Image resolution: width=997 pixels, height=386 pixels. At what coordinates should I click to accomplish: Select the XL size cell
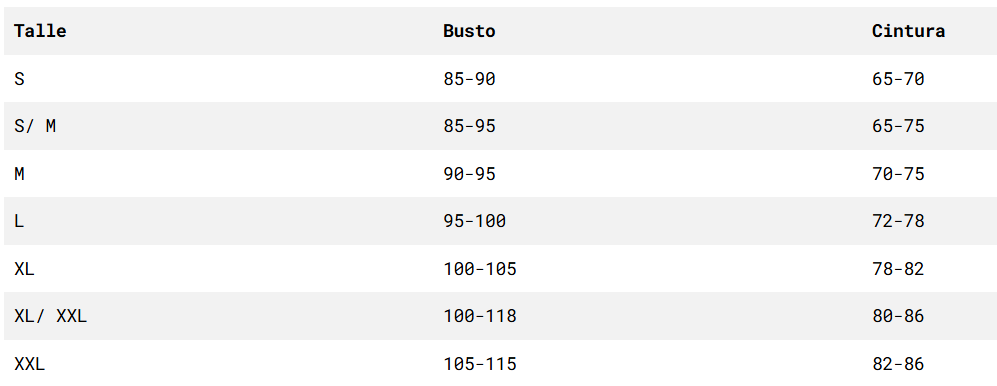24,269
